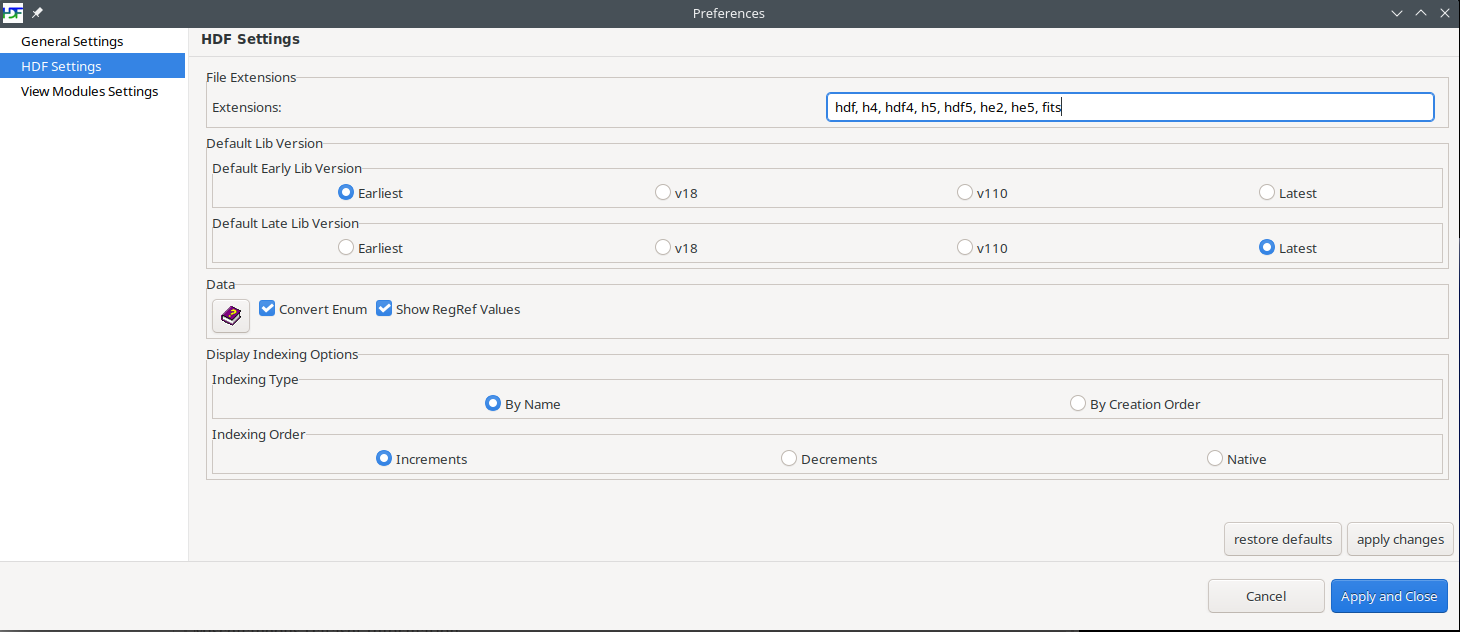Select By Creation Order indexing type

(1078, 404)
